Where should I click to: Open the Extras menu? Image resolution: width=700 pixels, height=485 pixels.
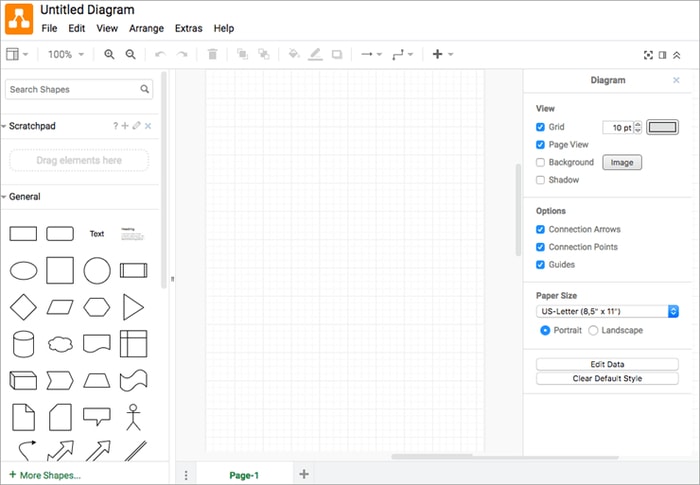pos(188,28)
